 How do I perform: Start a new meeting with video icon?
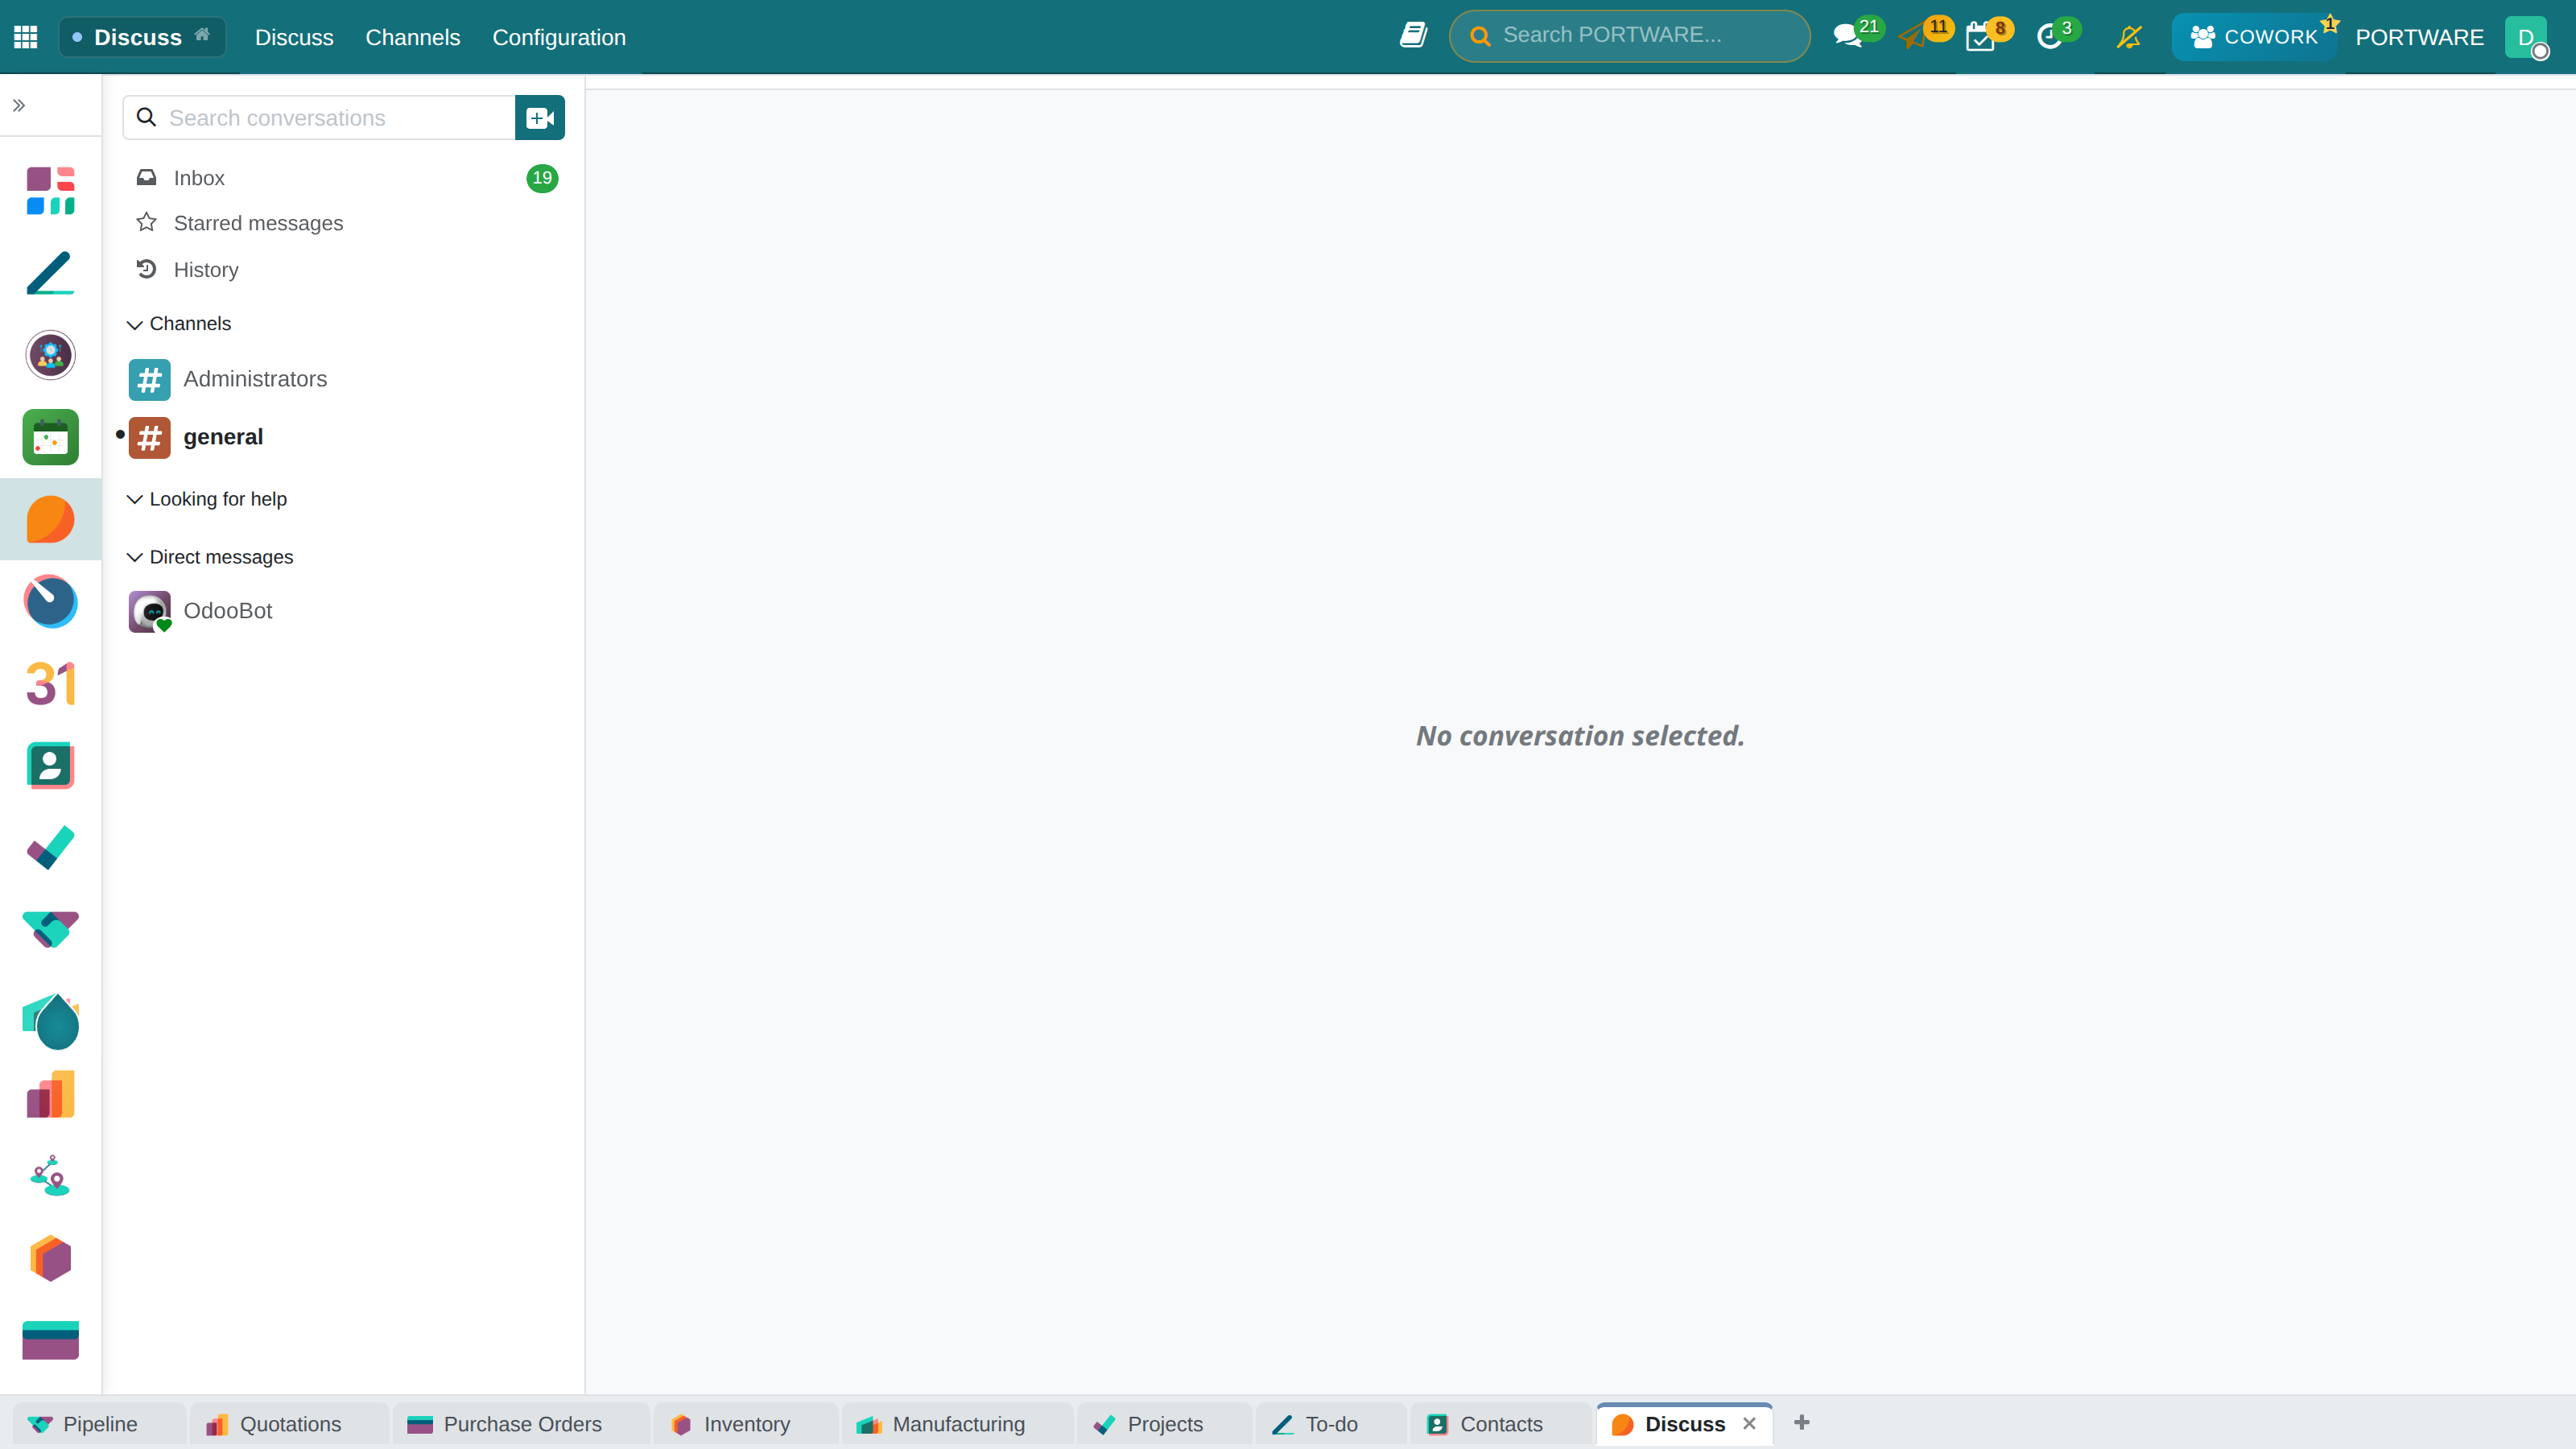[540, 118]
